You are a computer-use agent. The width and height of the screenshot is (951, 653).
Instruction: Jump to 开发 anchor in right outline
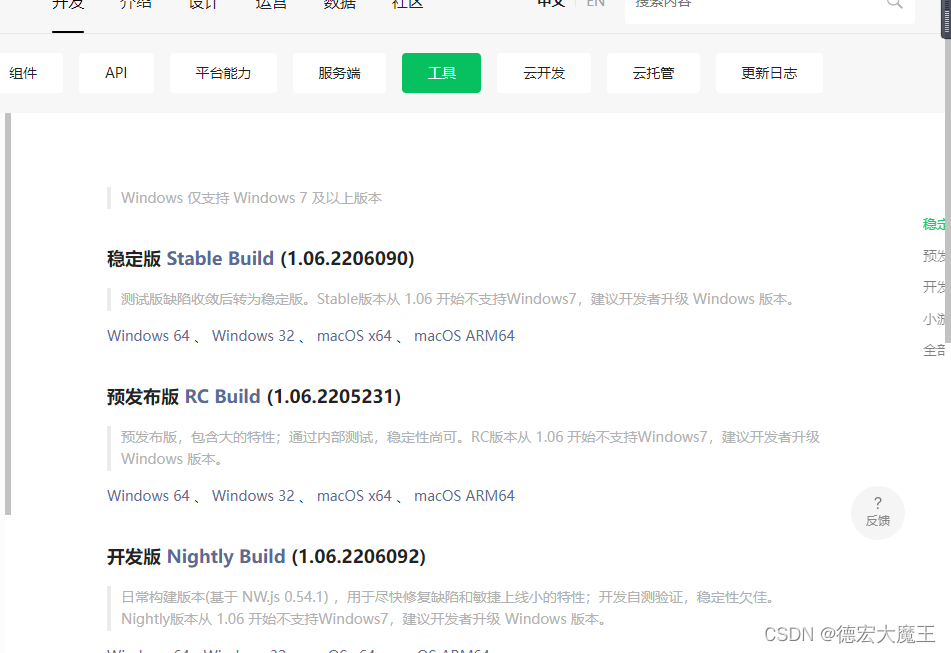click(x=936, y=287)
